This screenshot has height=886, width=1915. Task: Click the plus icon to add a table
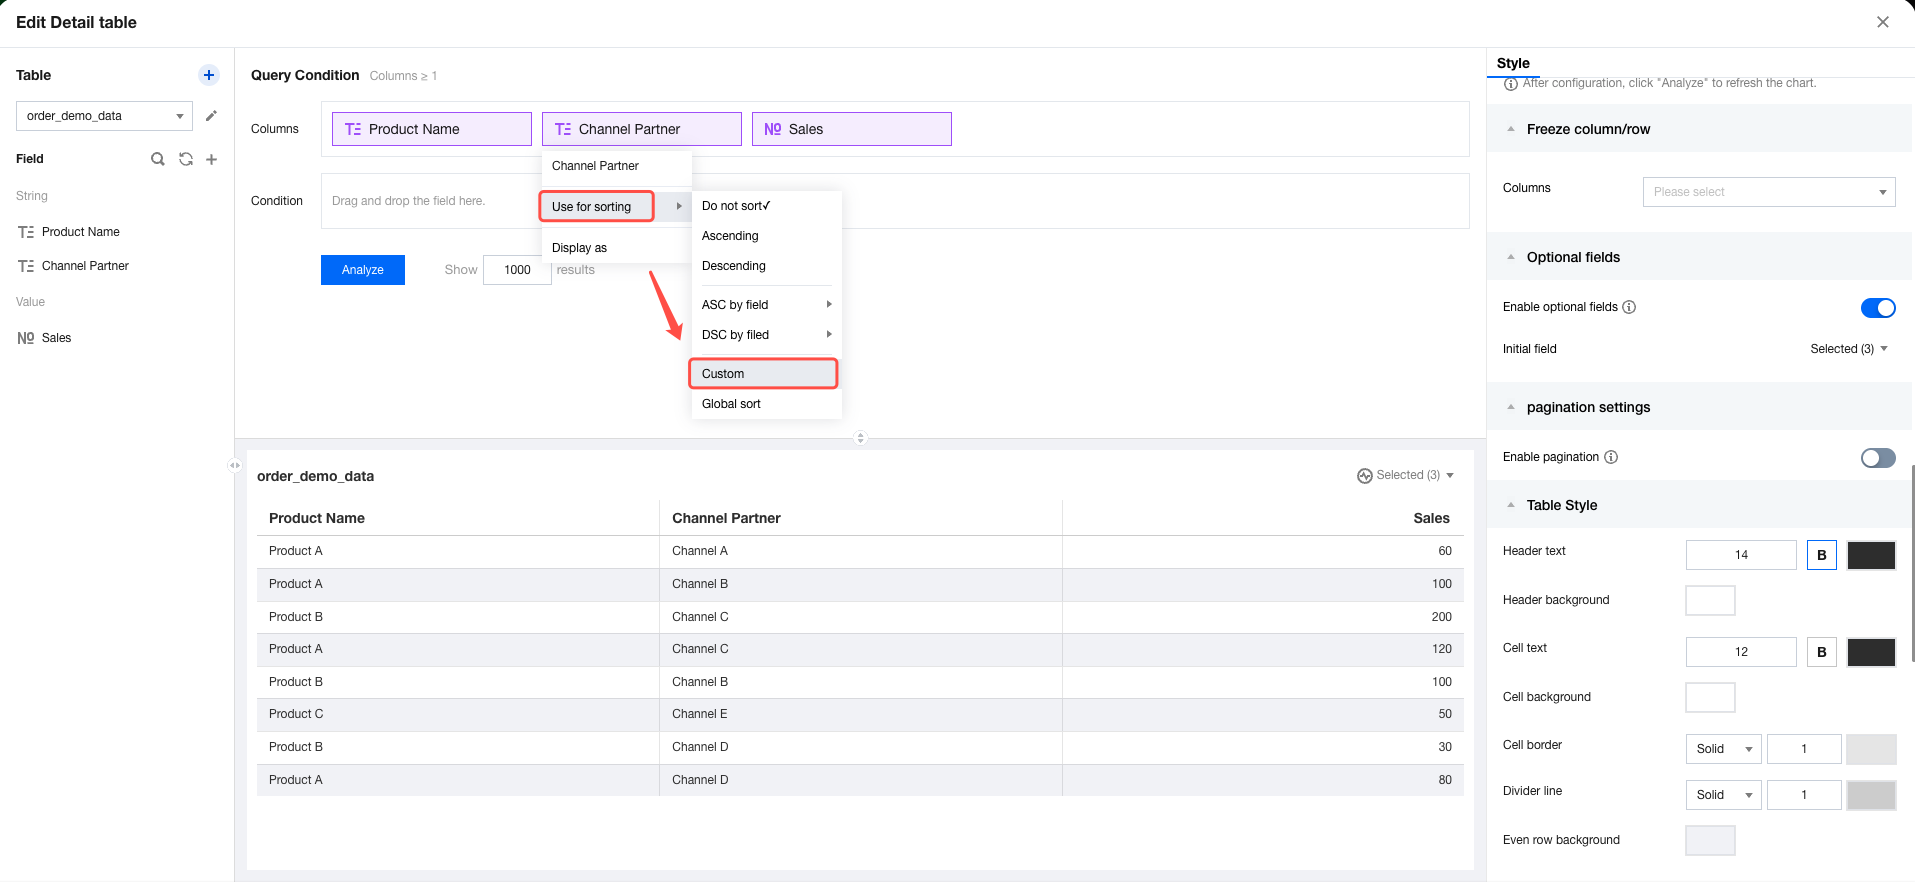(209, 75)
